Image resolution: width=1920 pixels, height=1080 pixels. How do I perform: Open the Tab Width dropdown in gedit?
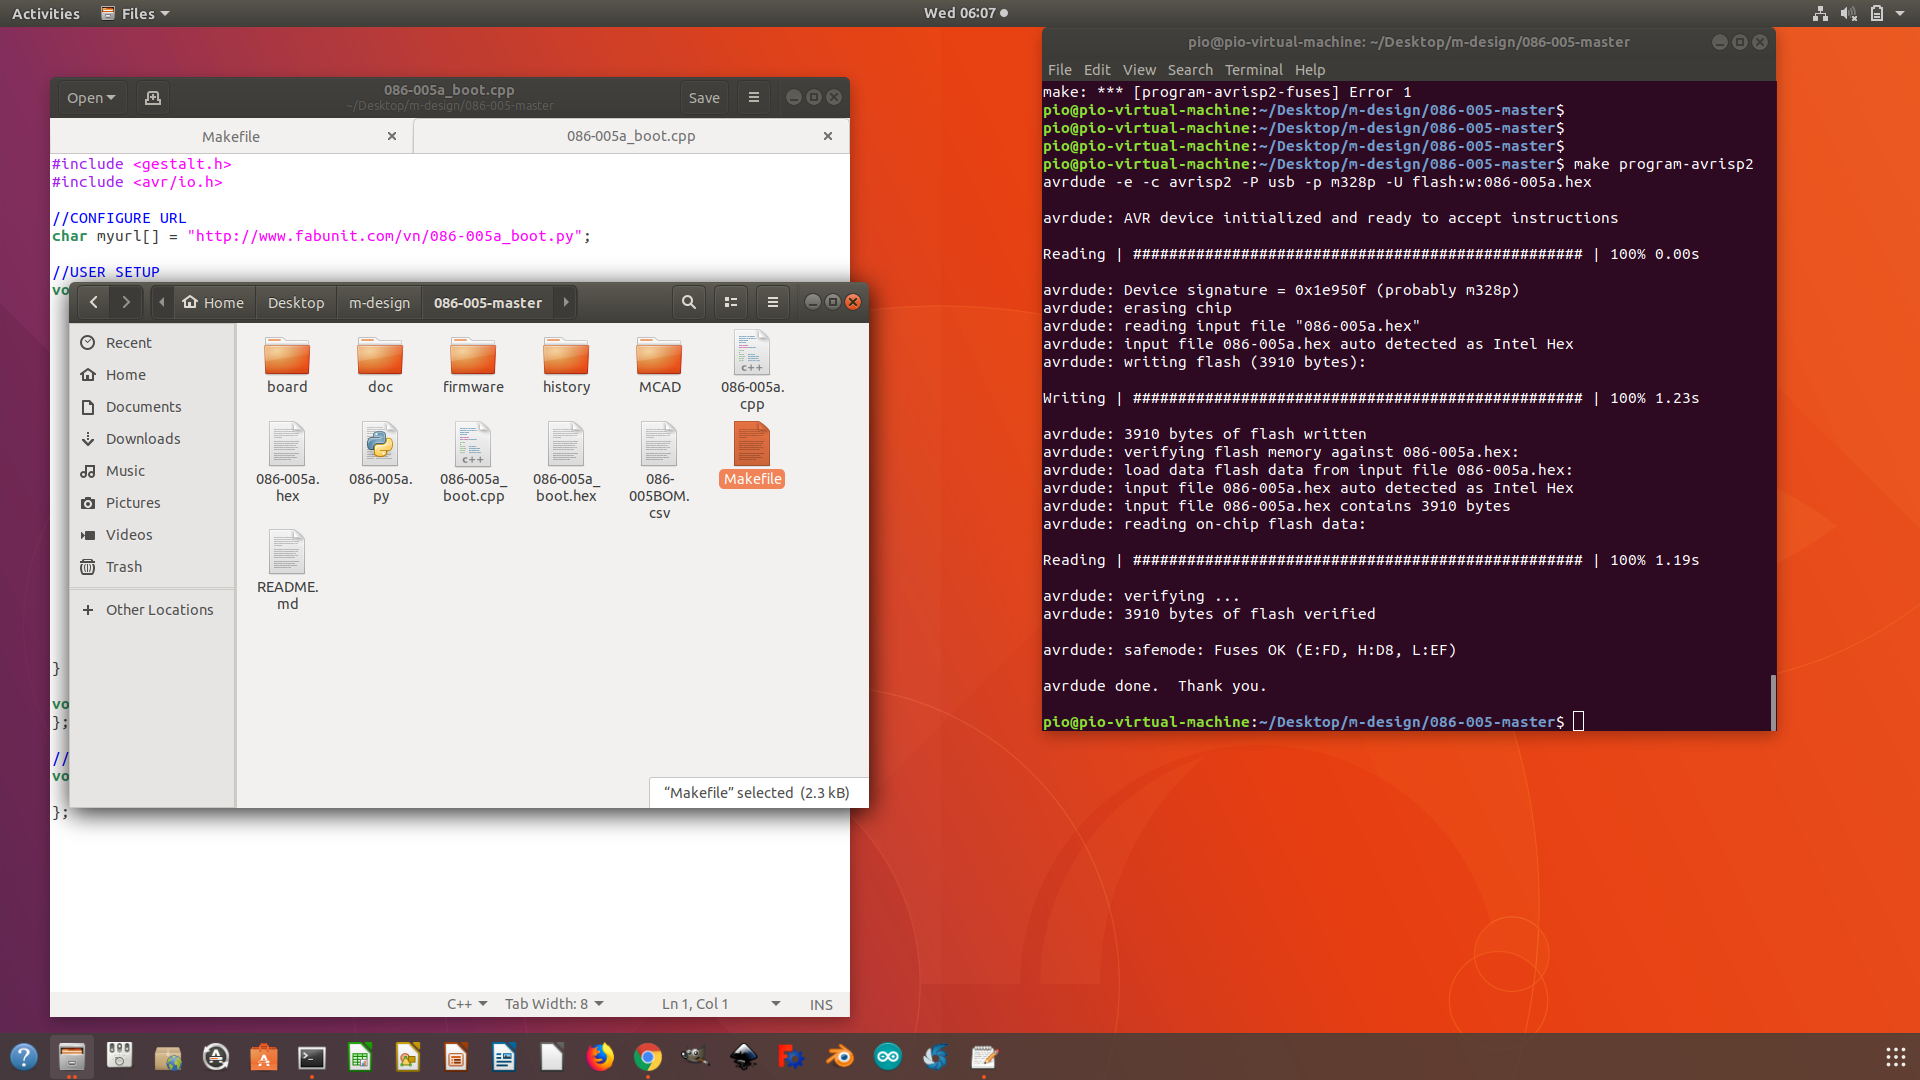coord(554,1004)
